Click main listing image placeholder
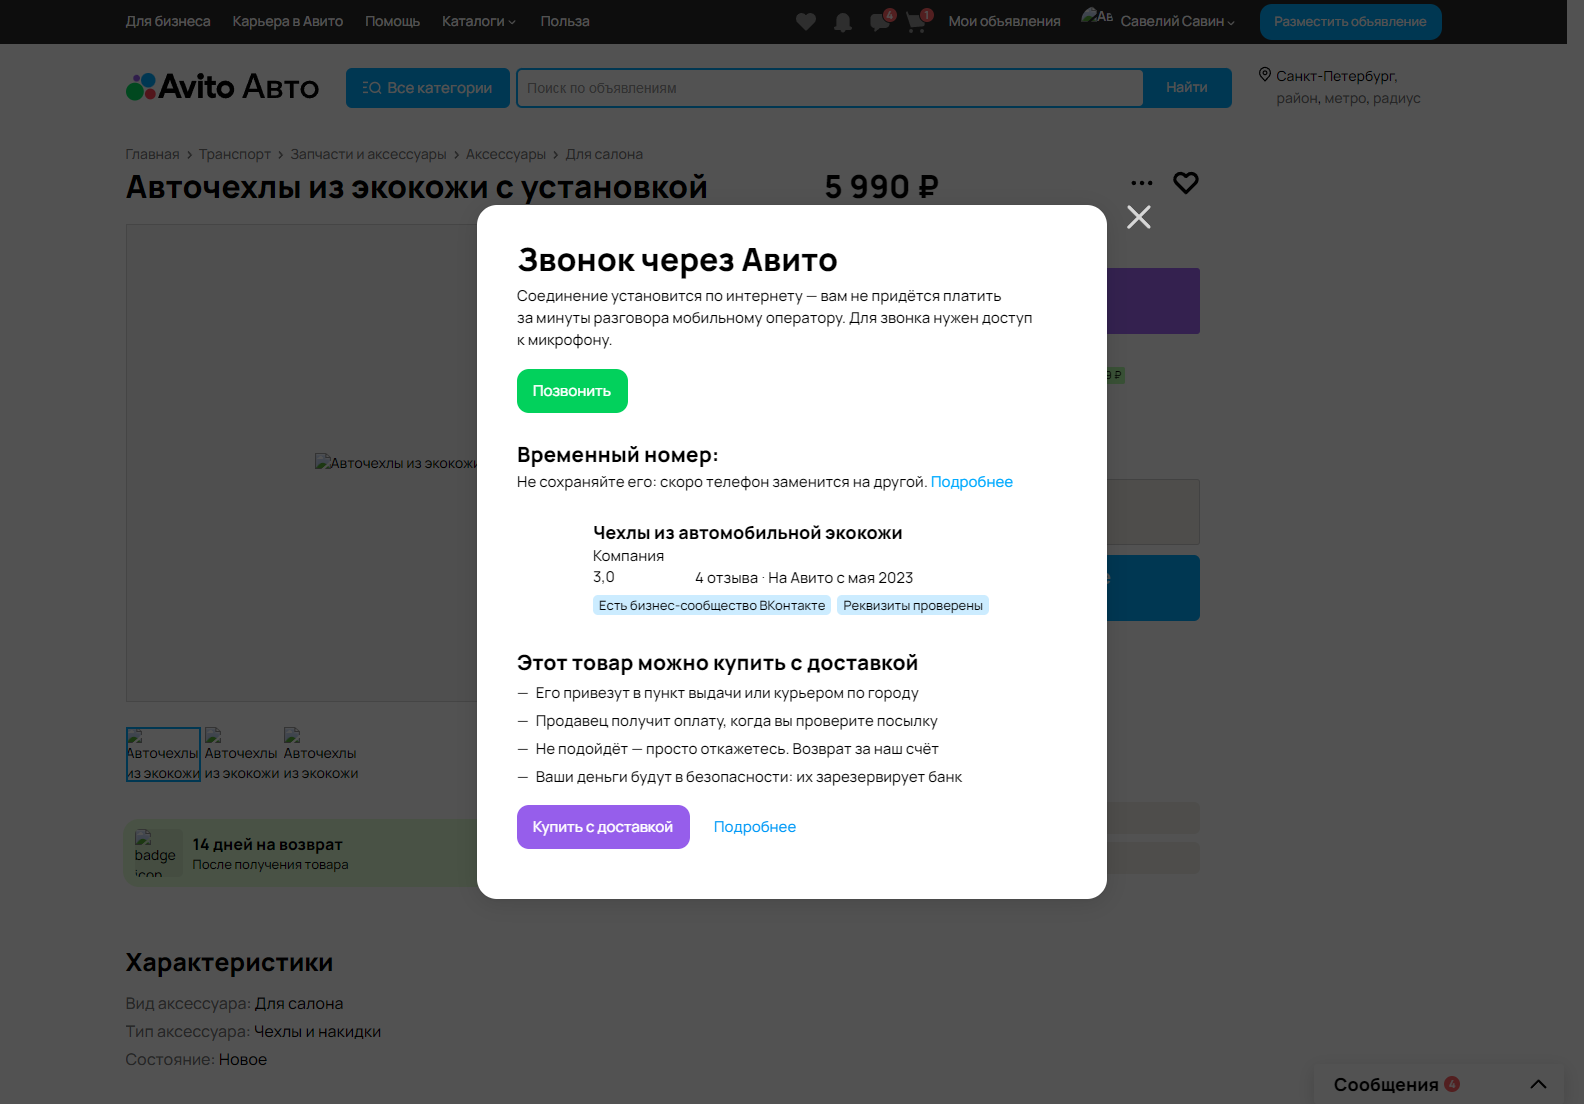Image resolution: width=1584 pixels, height=1104 pixels. [x=302, y=463]
